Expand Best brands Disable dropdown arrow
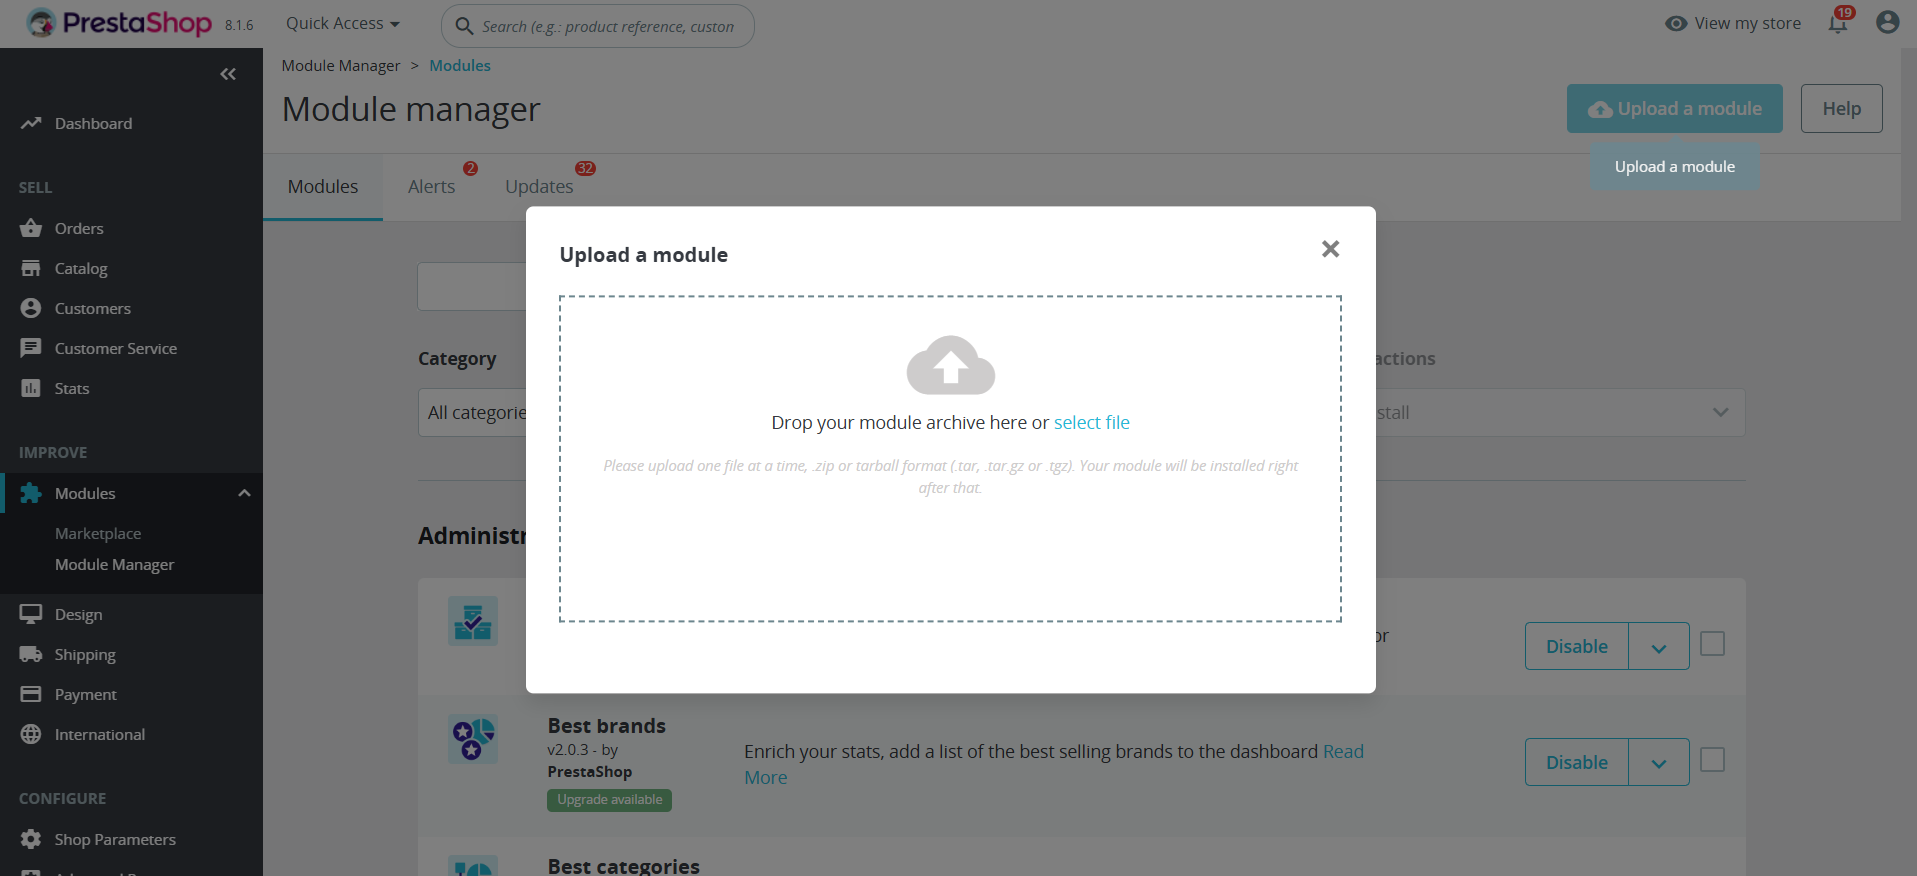This screenshot has width=1917, height=876. pyautogui.click(x=1658, y=763)
